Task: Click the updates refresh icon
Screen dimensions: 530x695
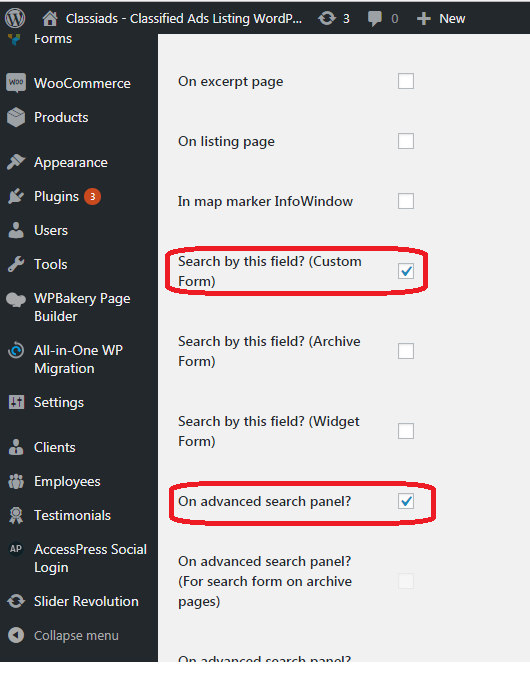Action: (x=327, y=18)
